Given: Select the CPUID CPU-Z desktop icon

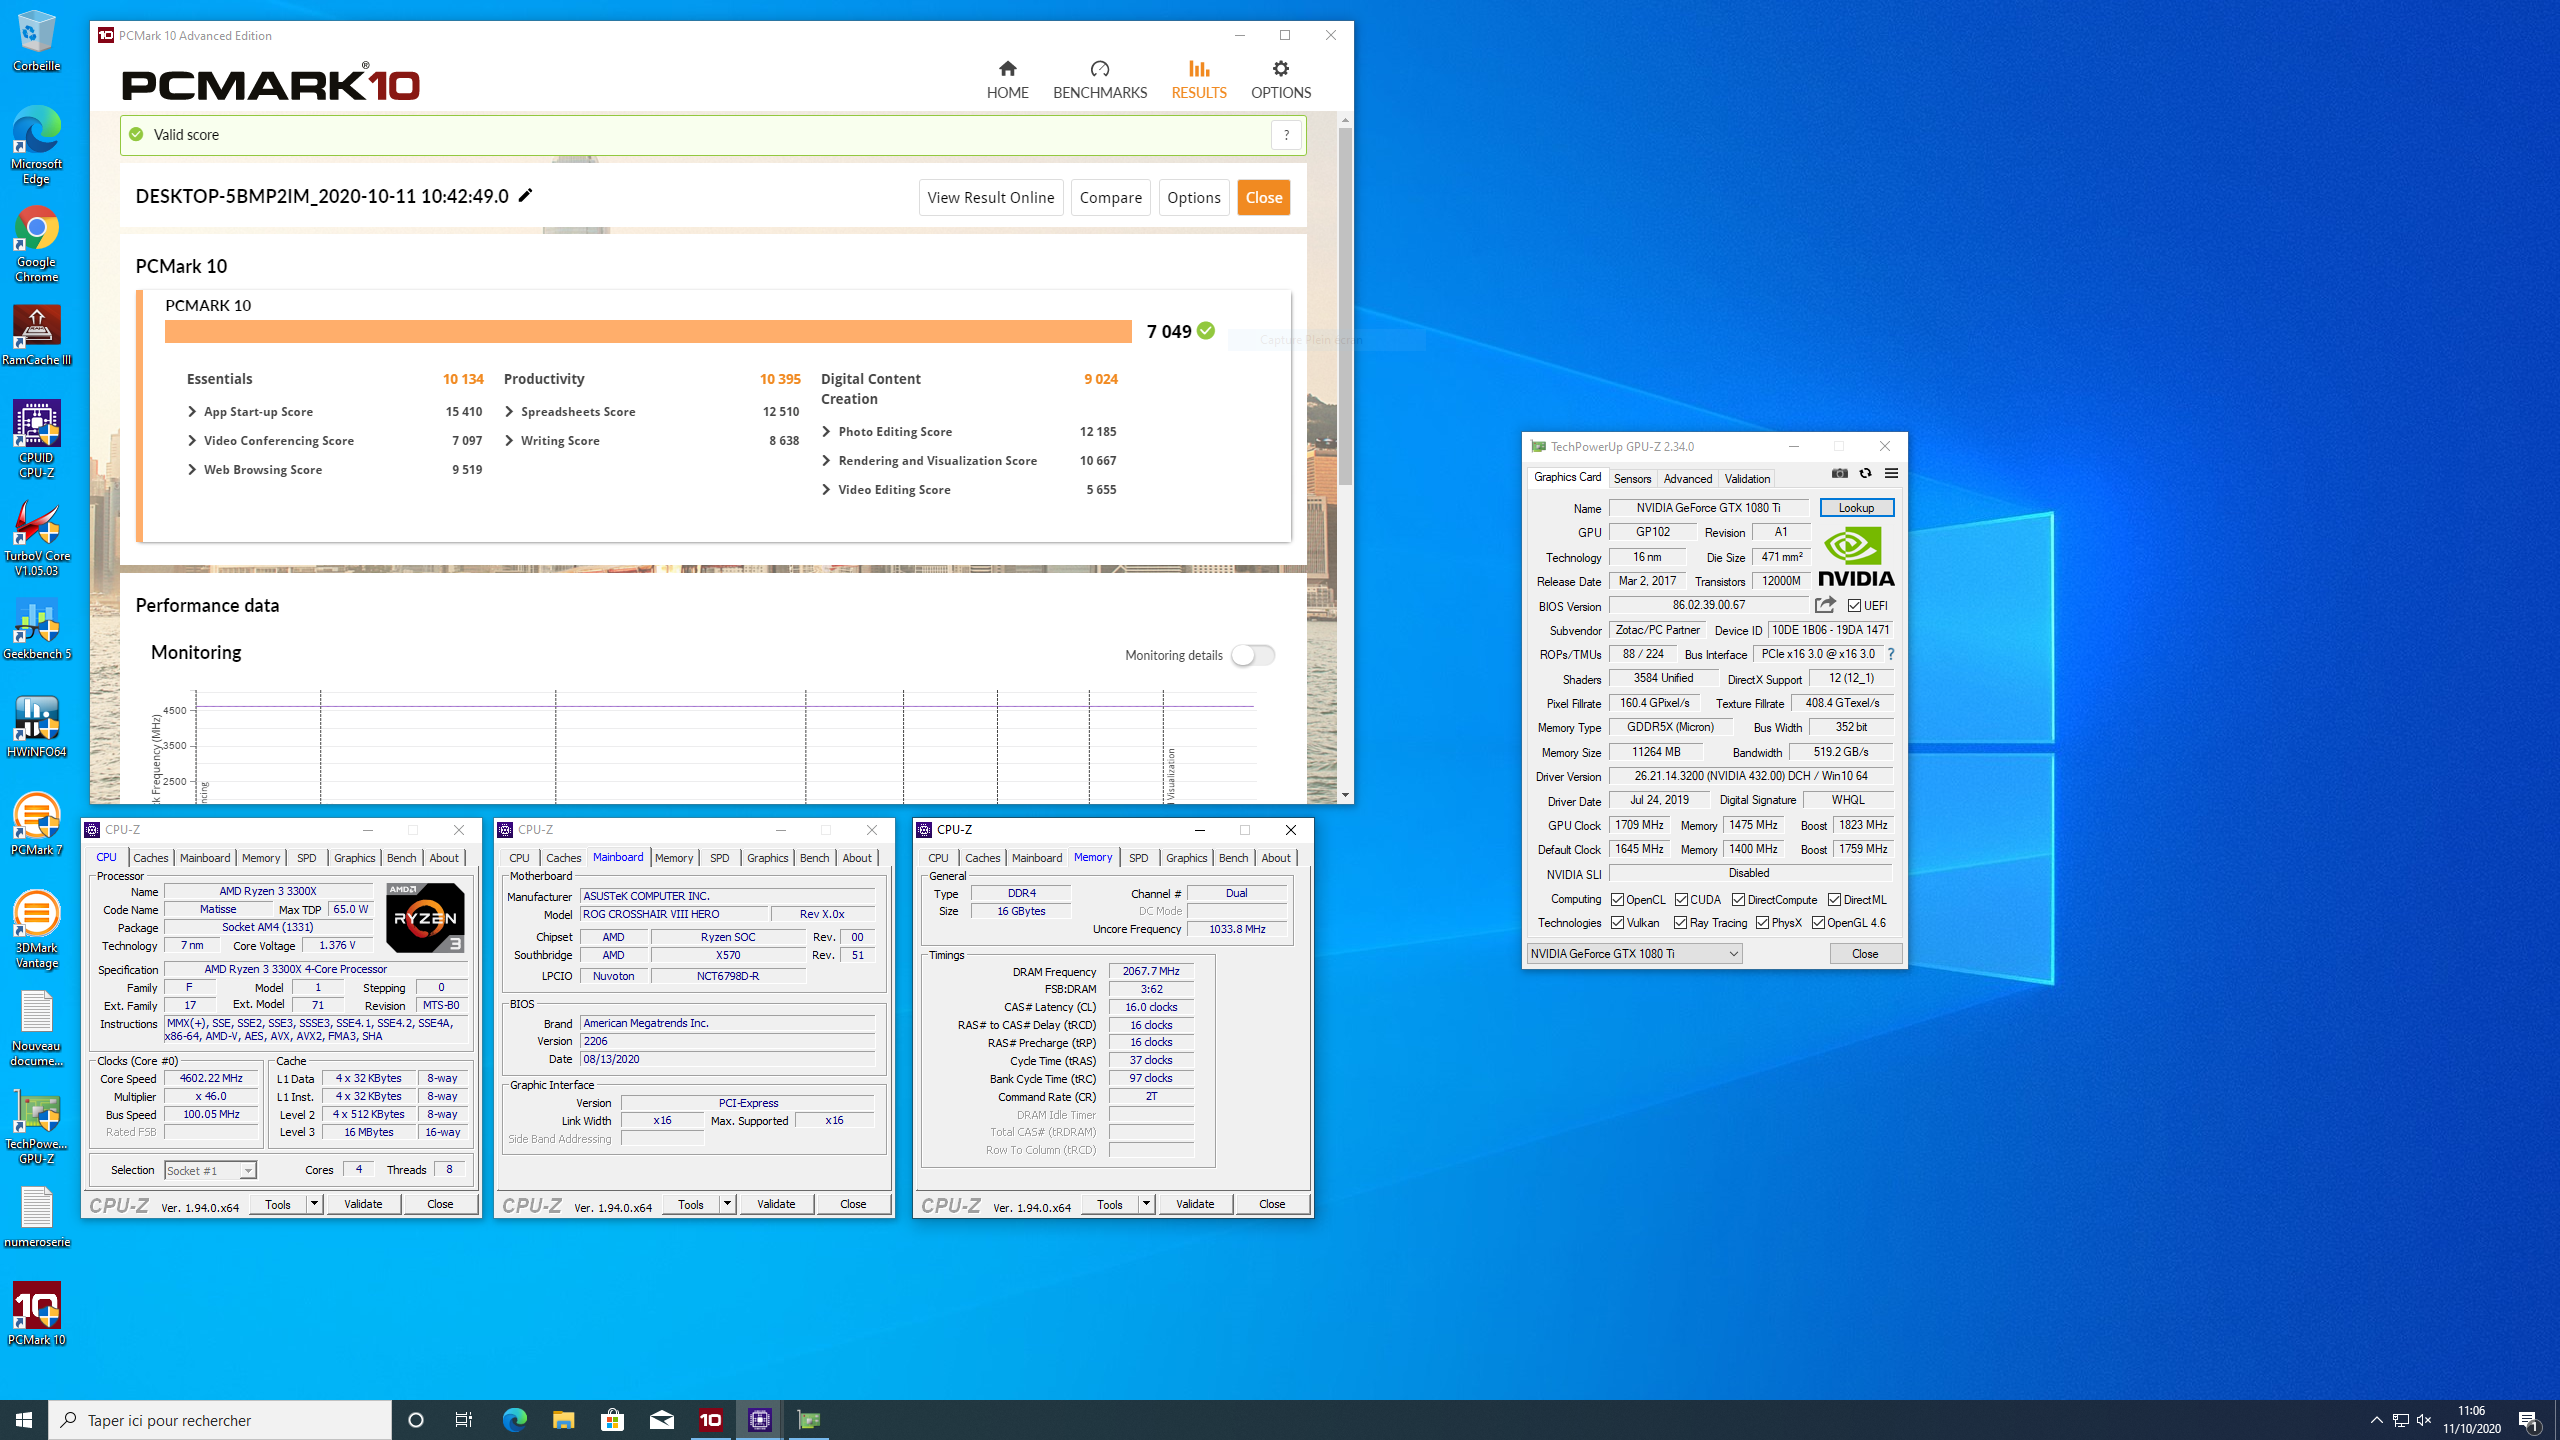Looking at the screenshot, I should click(37, 440).
